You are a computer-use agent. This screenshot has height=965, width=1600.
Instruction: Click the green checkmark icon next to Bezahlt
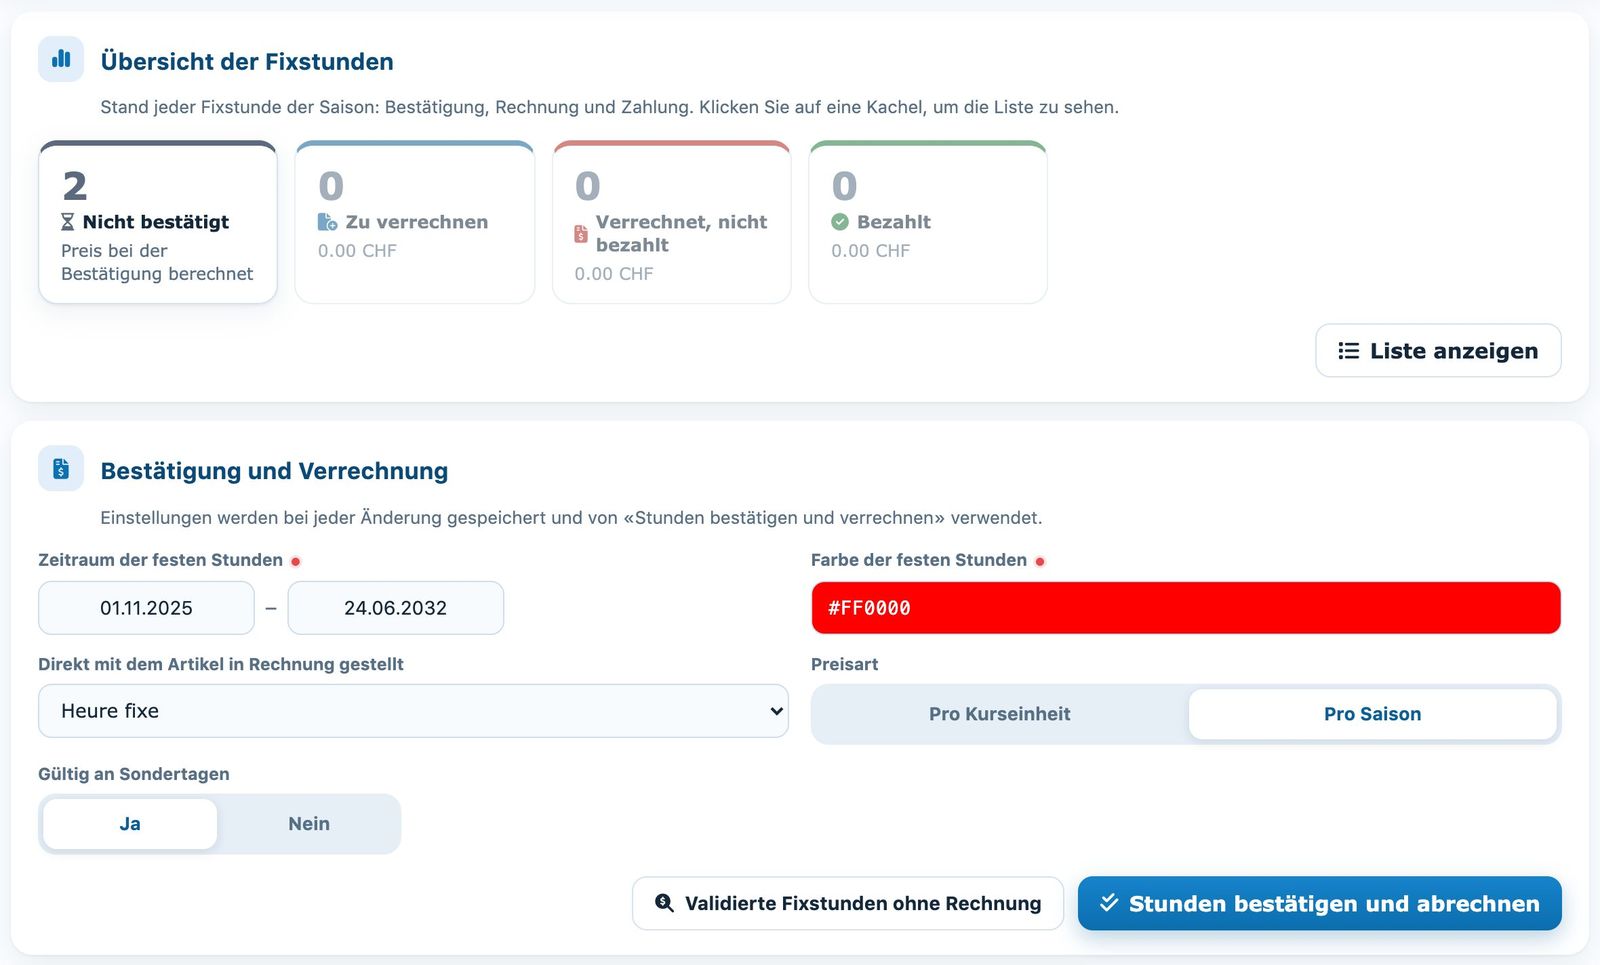(840, 222)
